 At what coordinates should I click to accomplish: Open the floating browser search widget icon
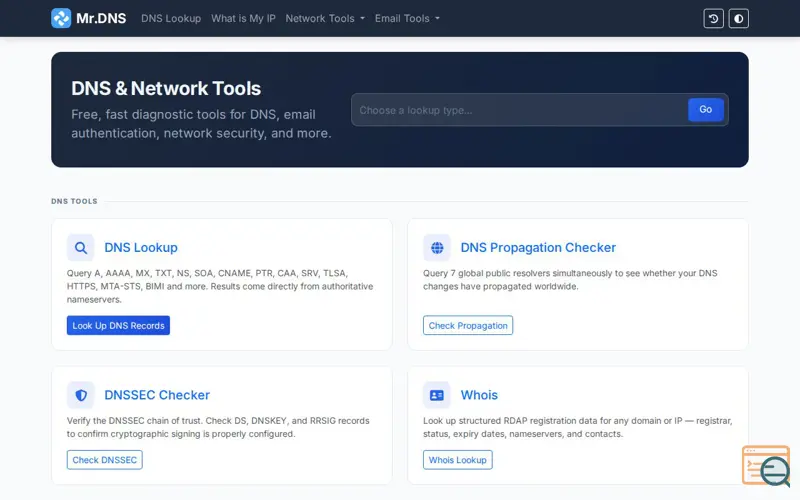[x=766, y=466]
